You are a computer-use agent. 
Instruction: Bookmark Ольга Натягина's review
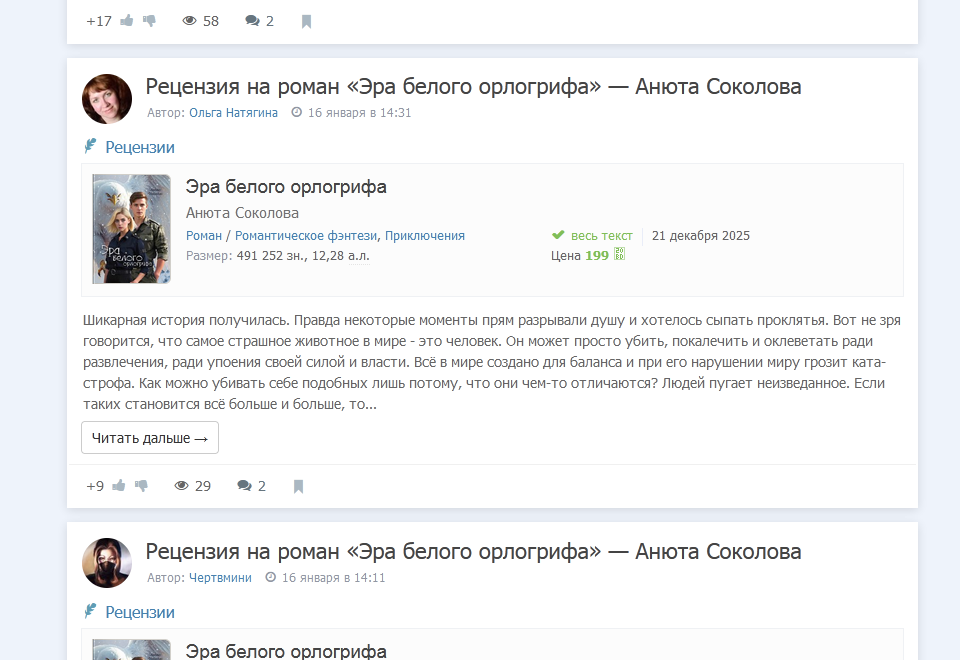point(298,486)
